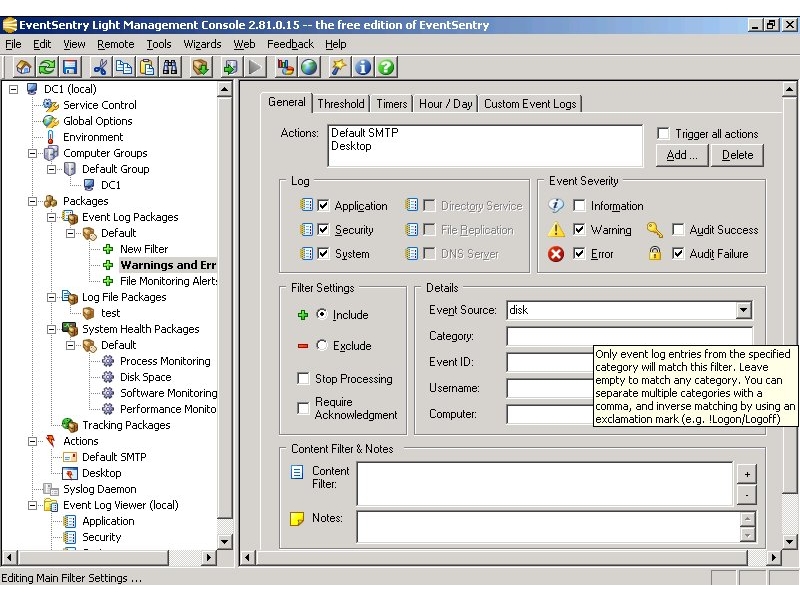The width and height of the screenshot is (800, 600).
Task: Open the Event Source dropdown arrow
Action: pos(743,310)
